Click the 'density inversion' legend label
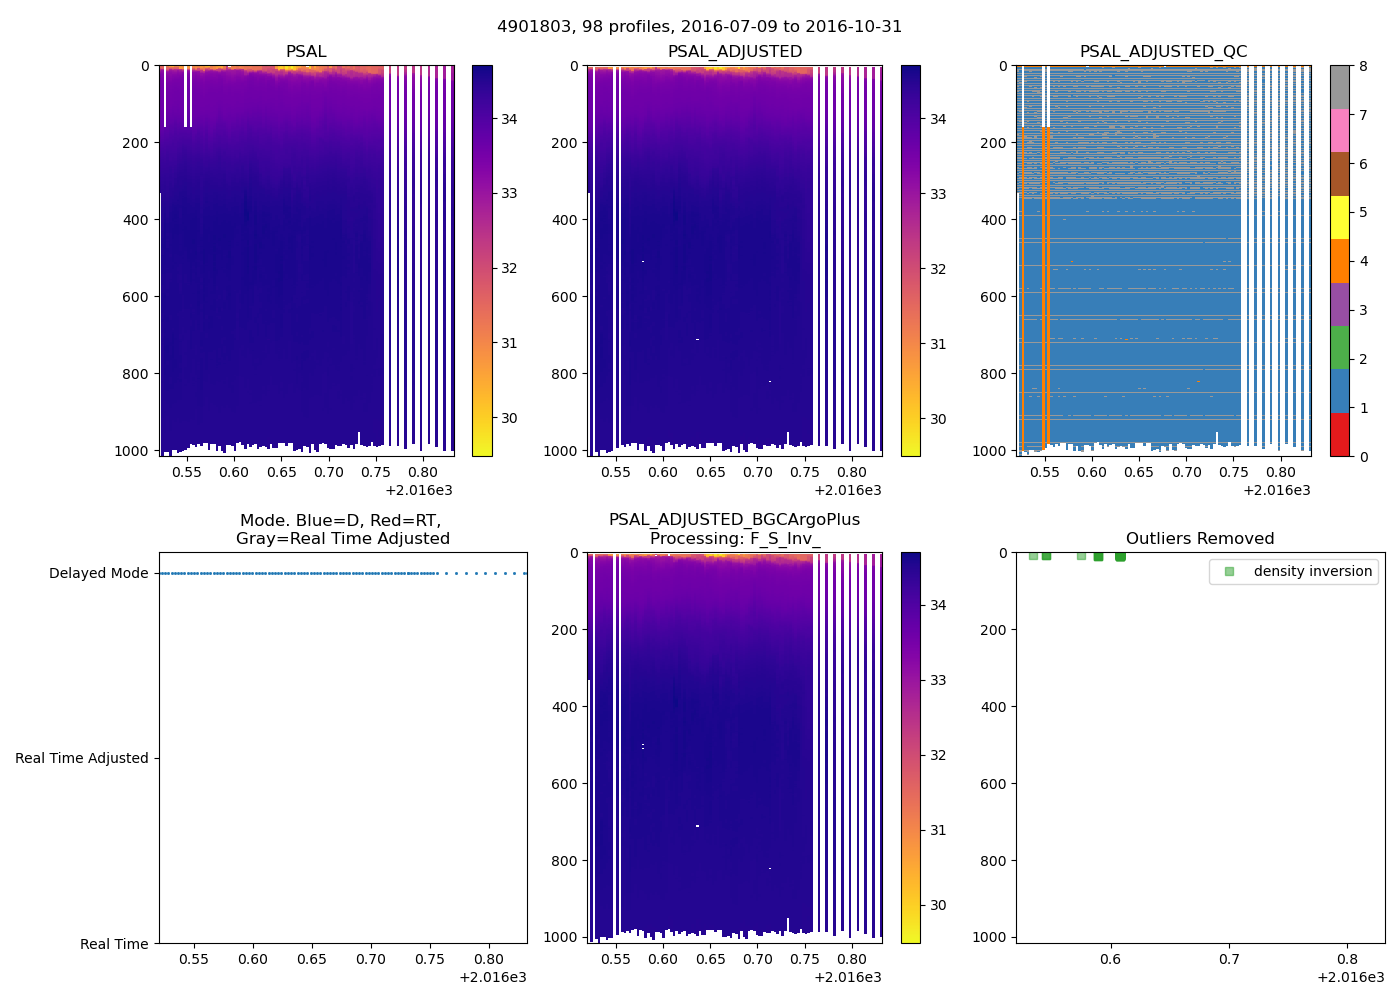 tap(1312, 572)
